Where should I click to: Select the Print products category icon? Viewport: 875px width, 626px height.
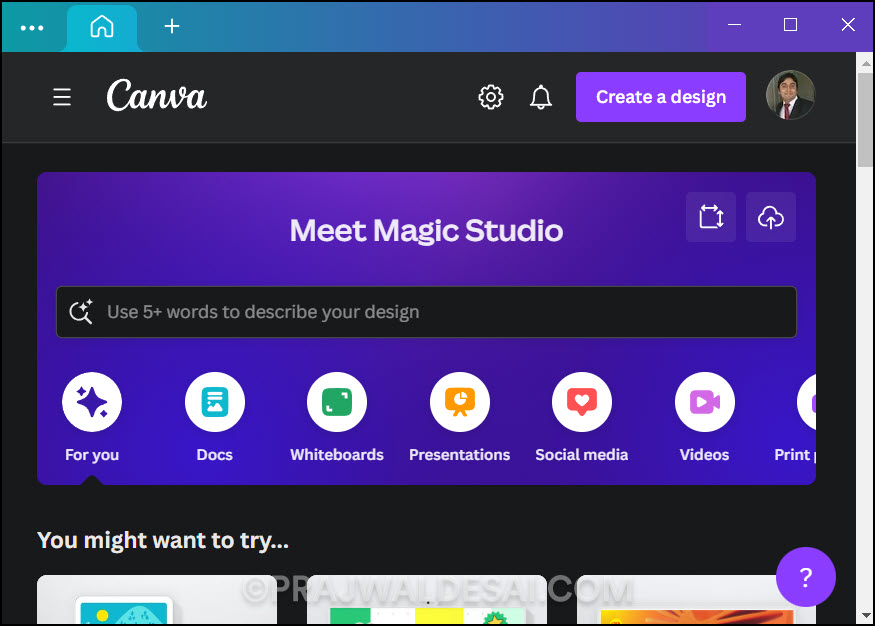(807, 402)
